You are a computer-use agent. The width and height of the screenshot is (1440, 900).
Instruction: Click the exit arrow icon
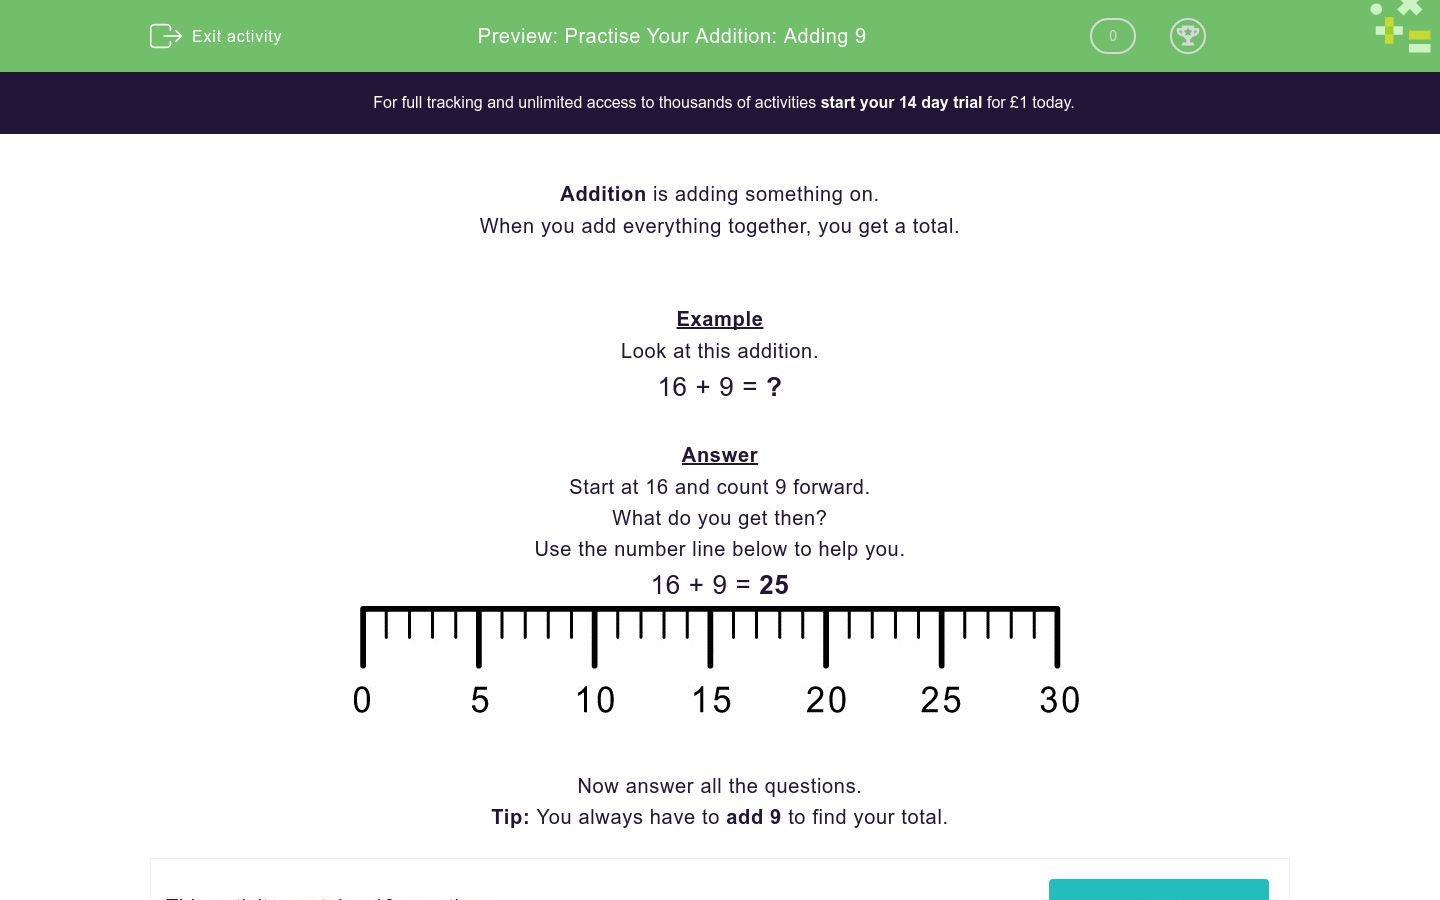165,36
